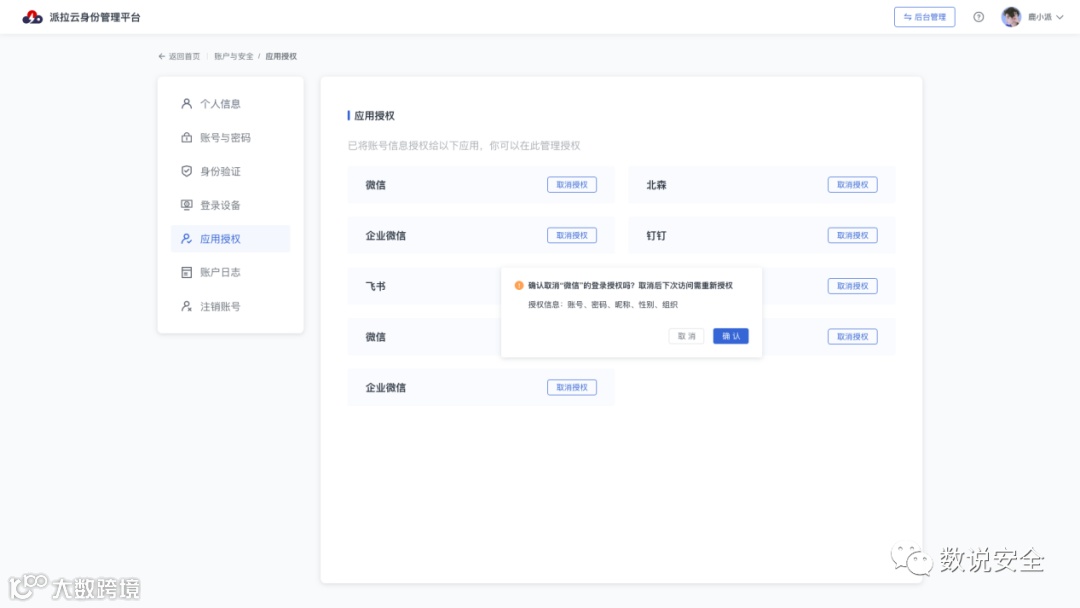Open the 身份验证 menu item

click(x=230, y=171)
